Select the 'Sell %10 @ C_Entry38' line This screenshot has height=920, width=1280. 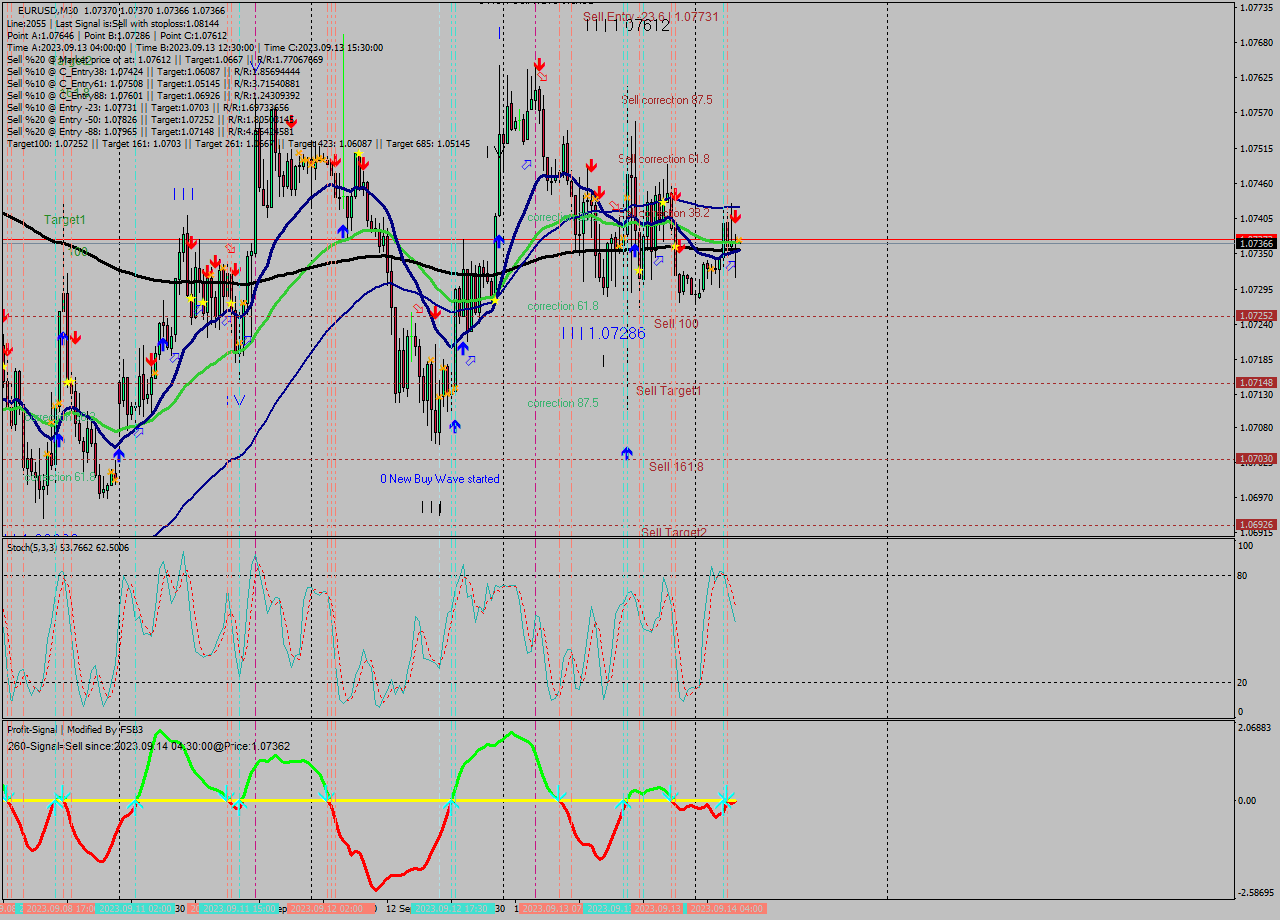tap(153, 71)
